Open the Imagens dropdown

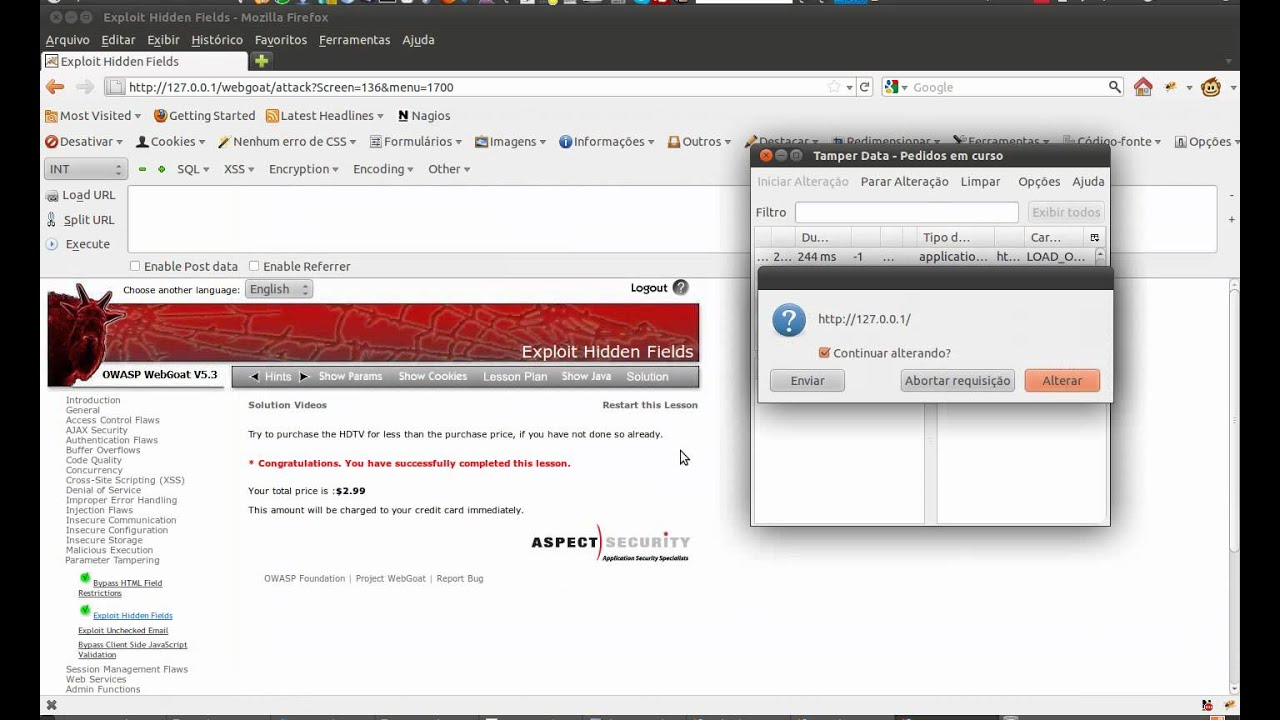click(511, 142)
